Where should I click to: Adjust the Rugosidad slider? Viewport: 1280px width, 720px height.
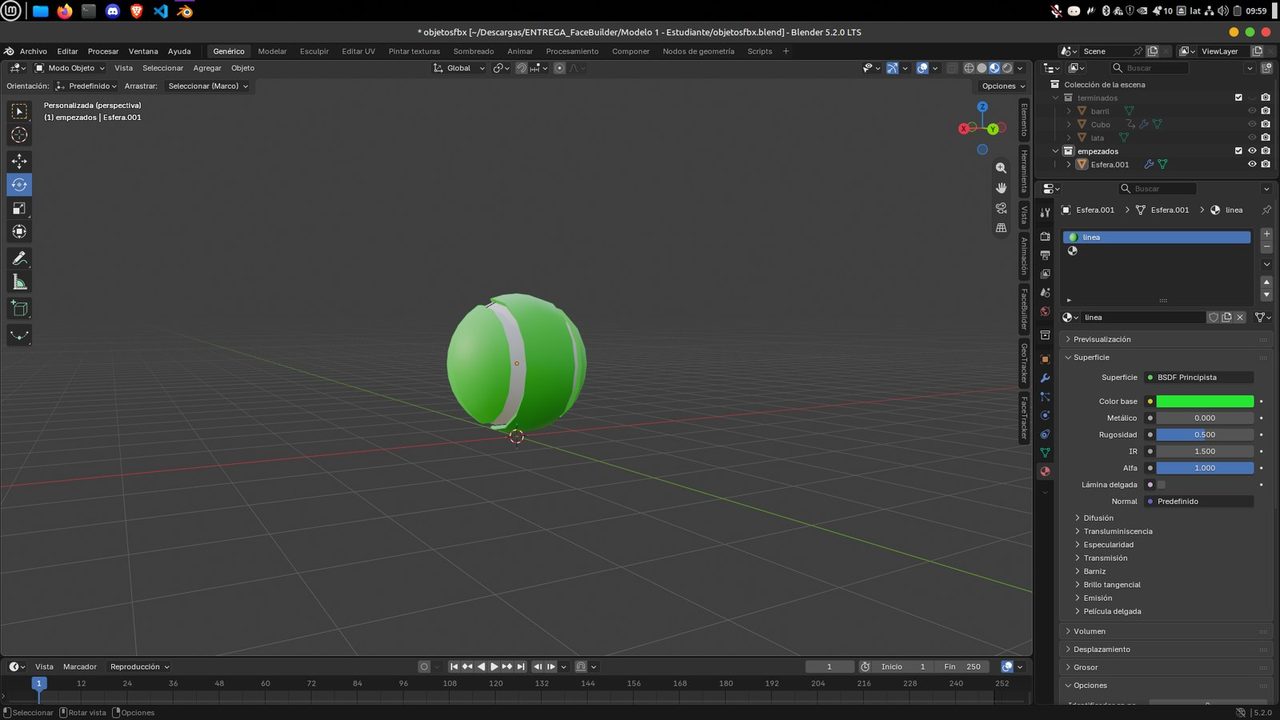click(x=1205, y=435)
